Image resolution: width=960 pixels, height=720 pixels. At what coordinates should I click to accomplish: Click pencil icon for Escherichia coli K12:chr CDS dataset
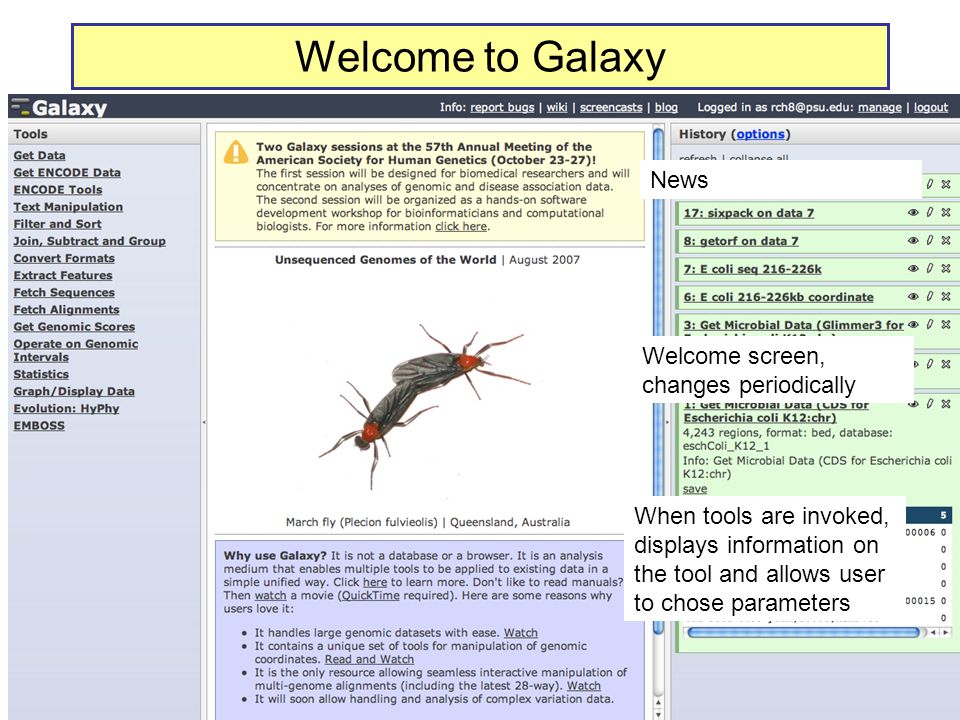(x=929, y=403)
